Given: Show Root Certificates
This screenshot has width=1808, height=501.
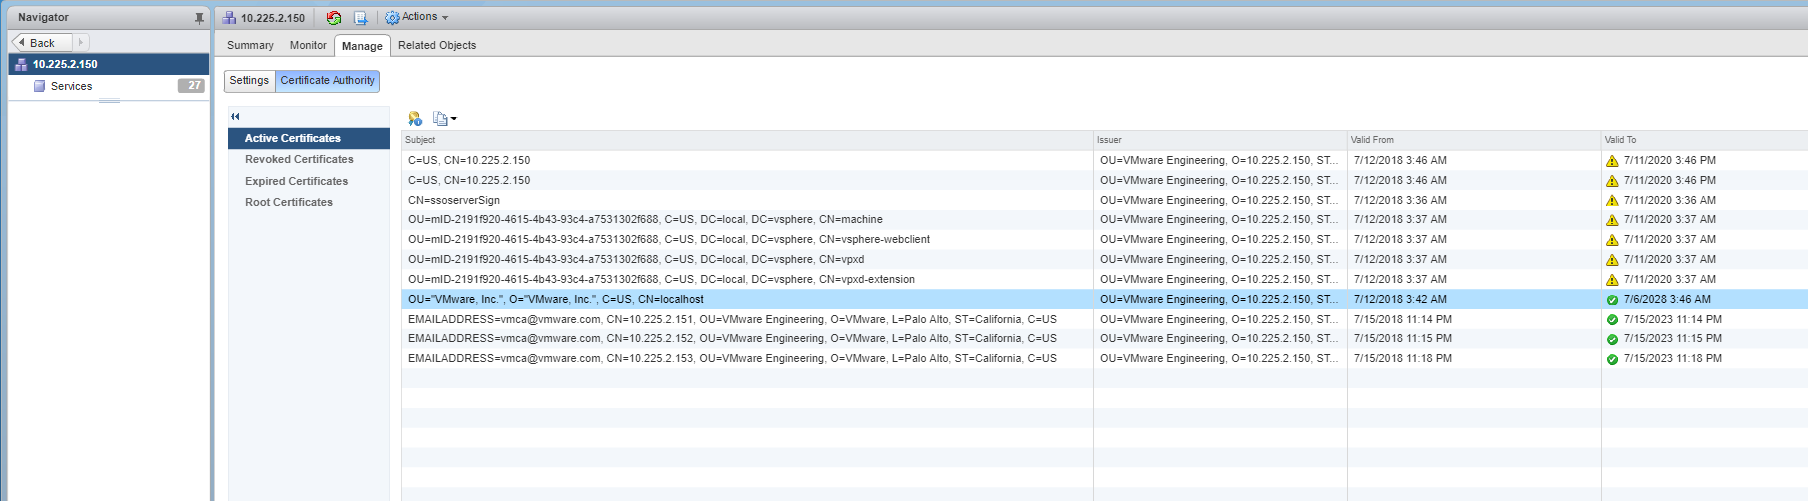Looking at the screenshot, I should [x=289, y=202].
